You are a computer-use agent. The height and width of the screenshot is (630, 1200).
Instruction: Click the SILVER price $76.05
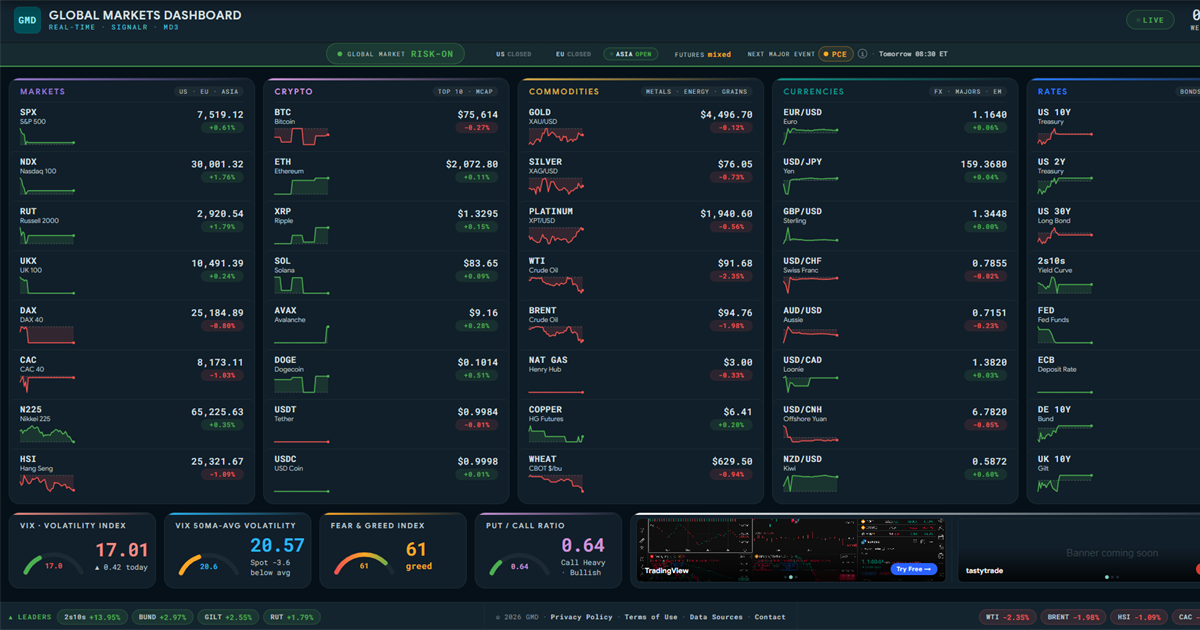pyautogui.click(x=735, y=164)
